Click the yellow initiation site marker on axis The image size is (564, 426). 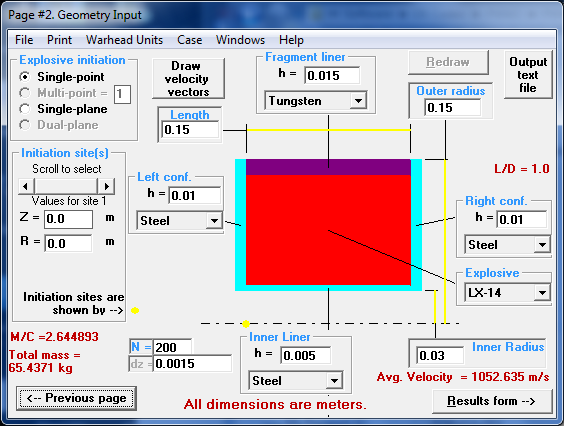(x=246, y=324)
